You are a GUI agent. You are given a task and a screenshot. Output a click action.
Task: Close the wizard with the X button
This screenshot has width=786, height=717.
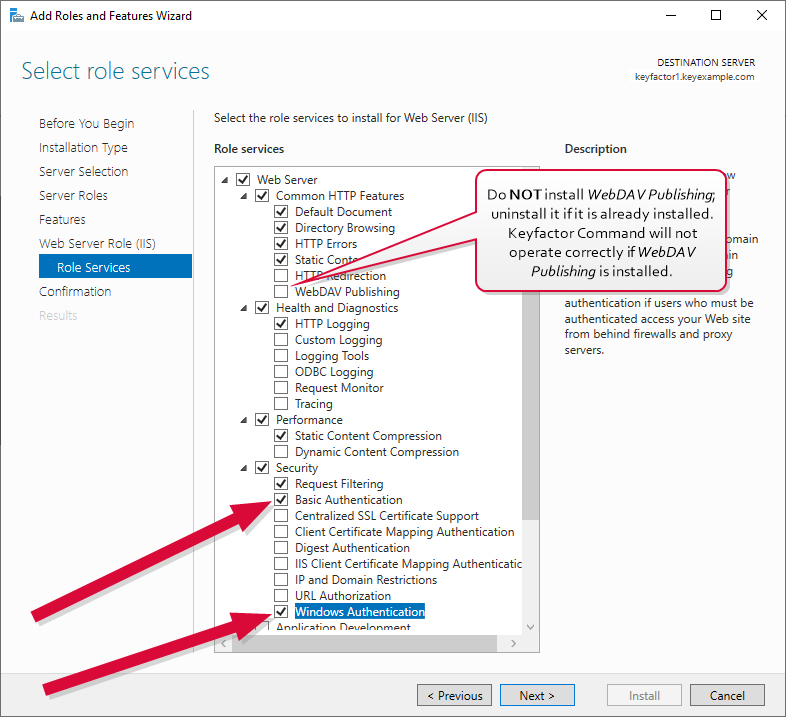(762, 16)
